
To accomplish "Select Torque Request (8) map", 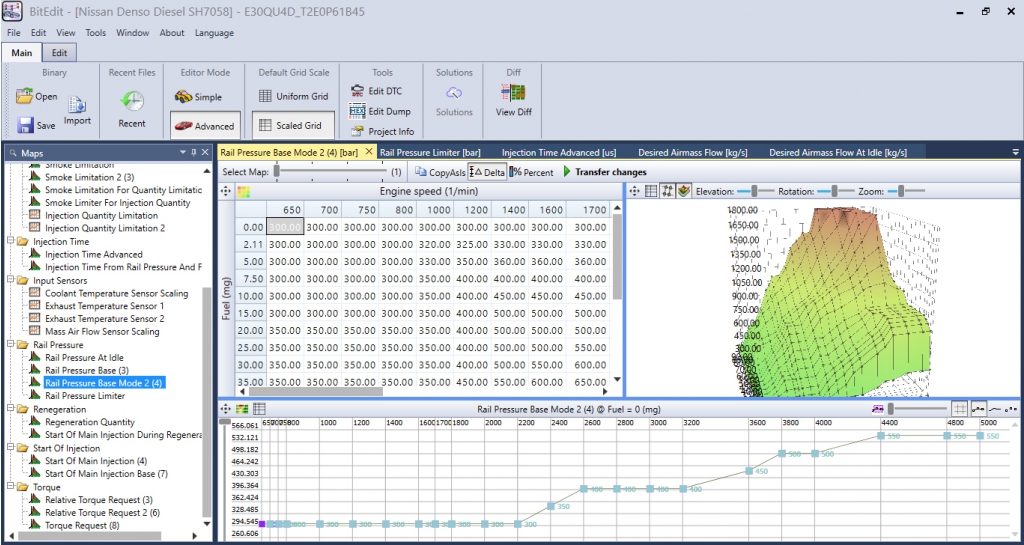I will coord(82,525).
